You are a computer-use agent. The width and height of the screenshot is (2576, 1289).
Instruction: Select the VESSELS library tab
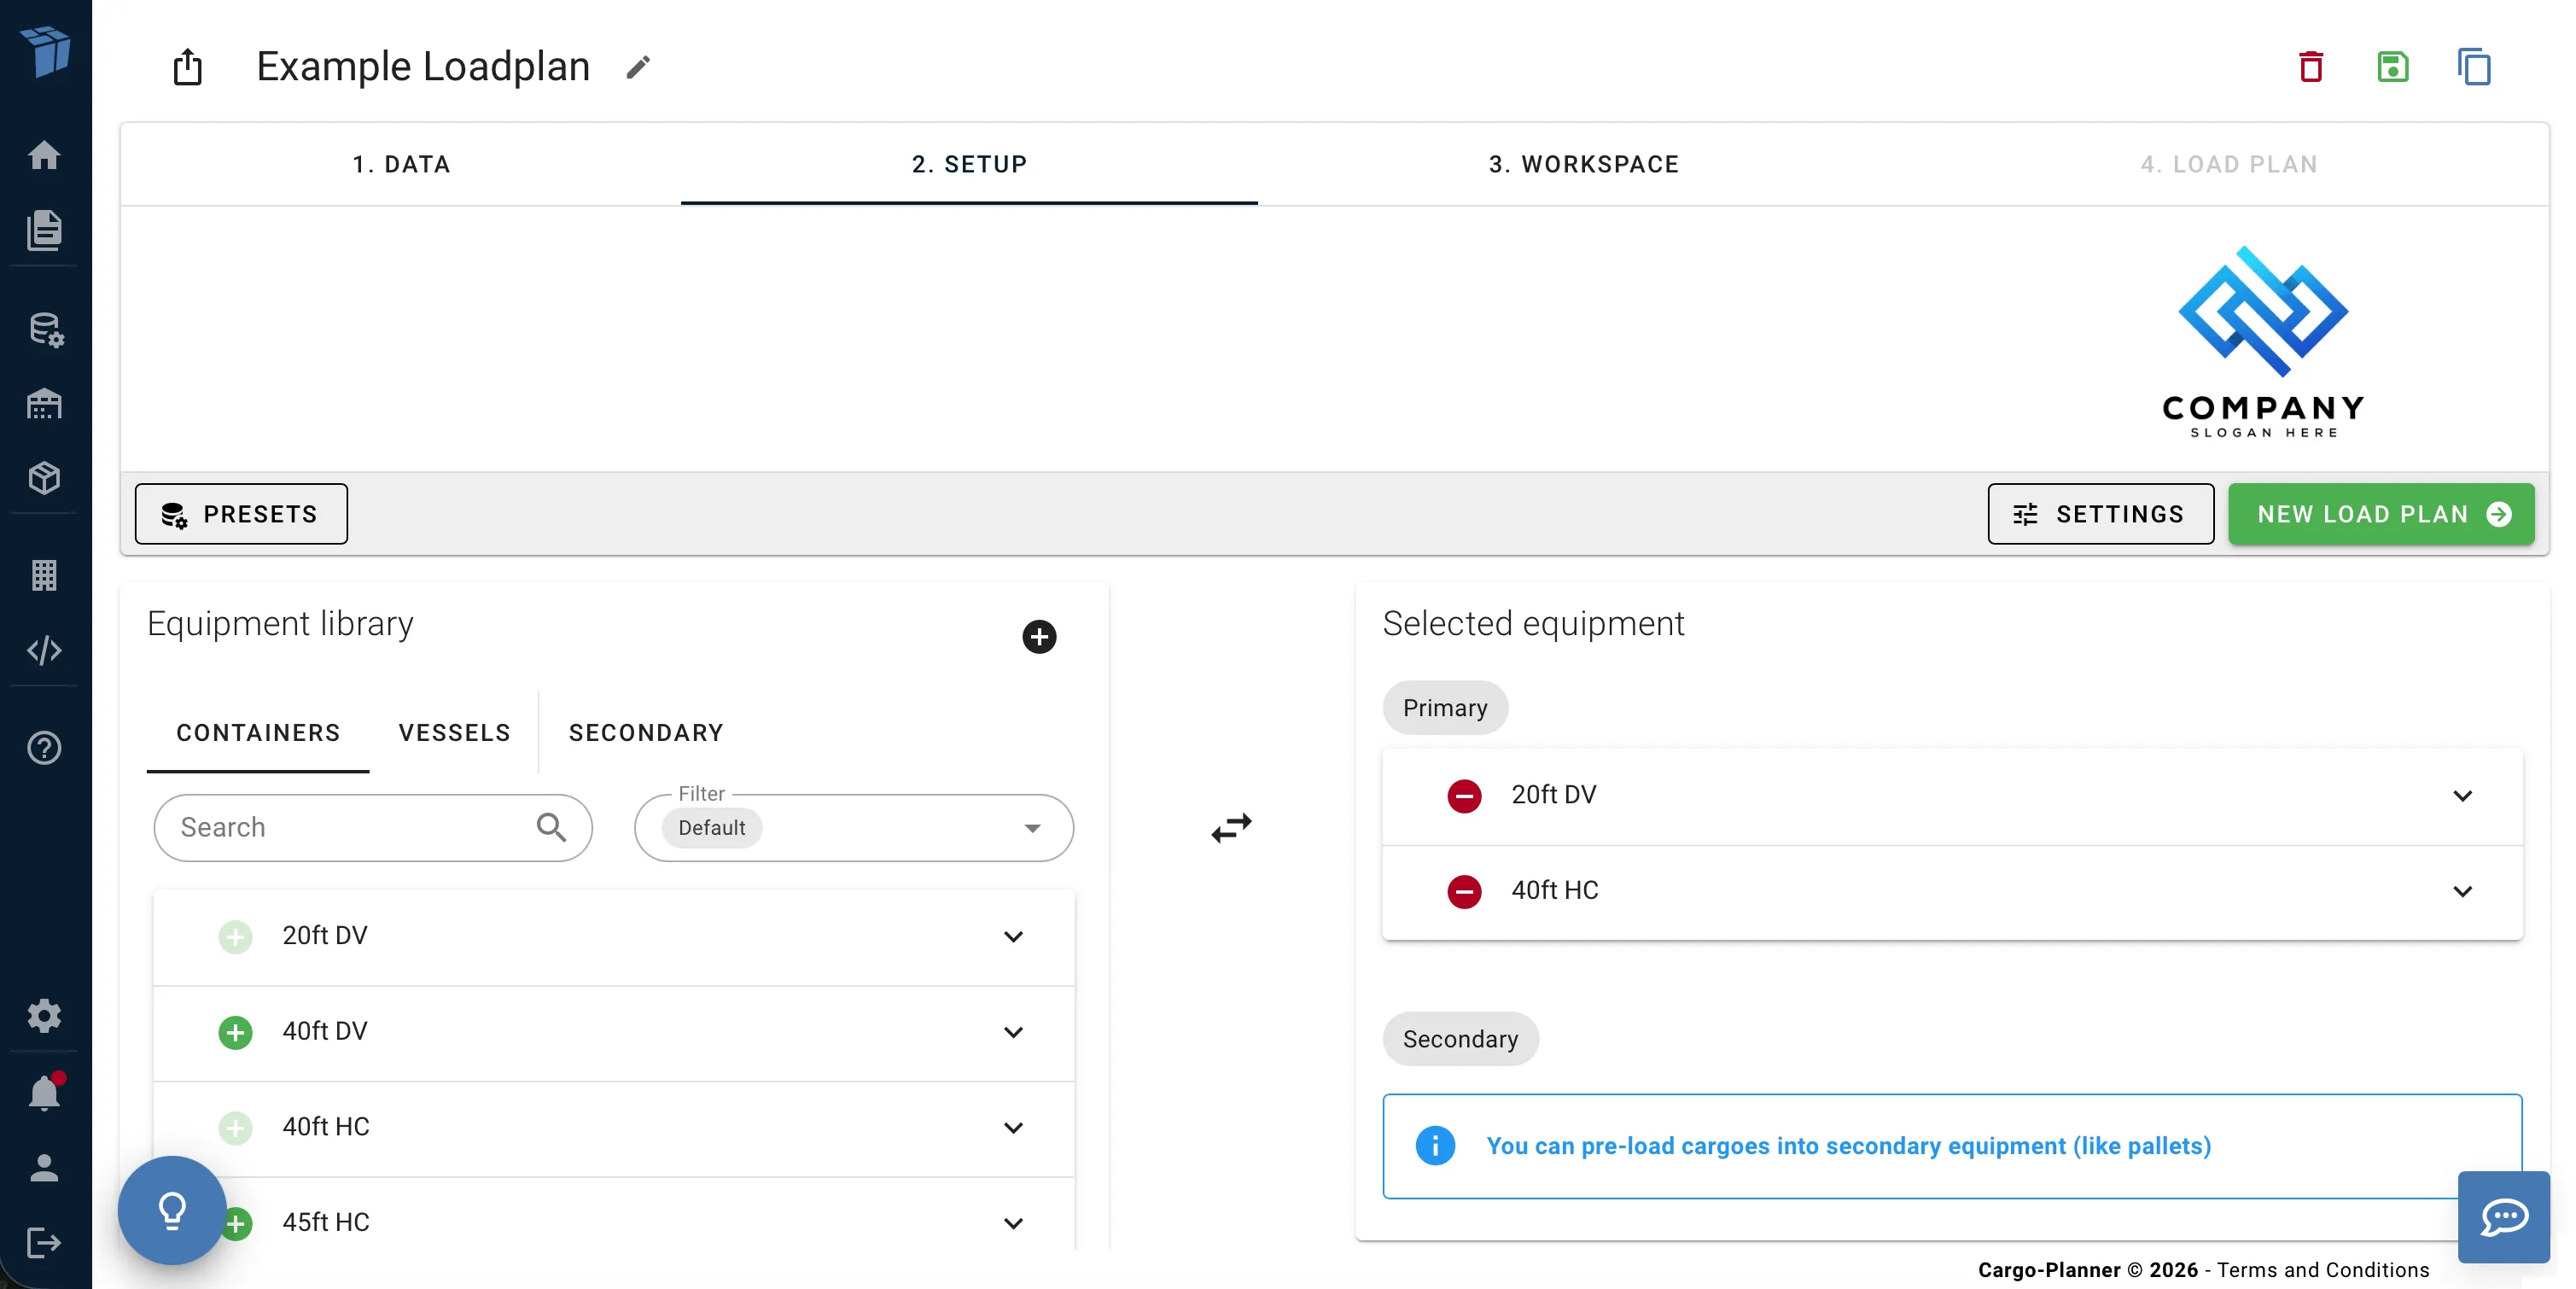(454, 733)
